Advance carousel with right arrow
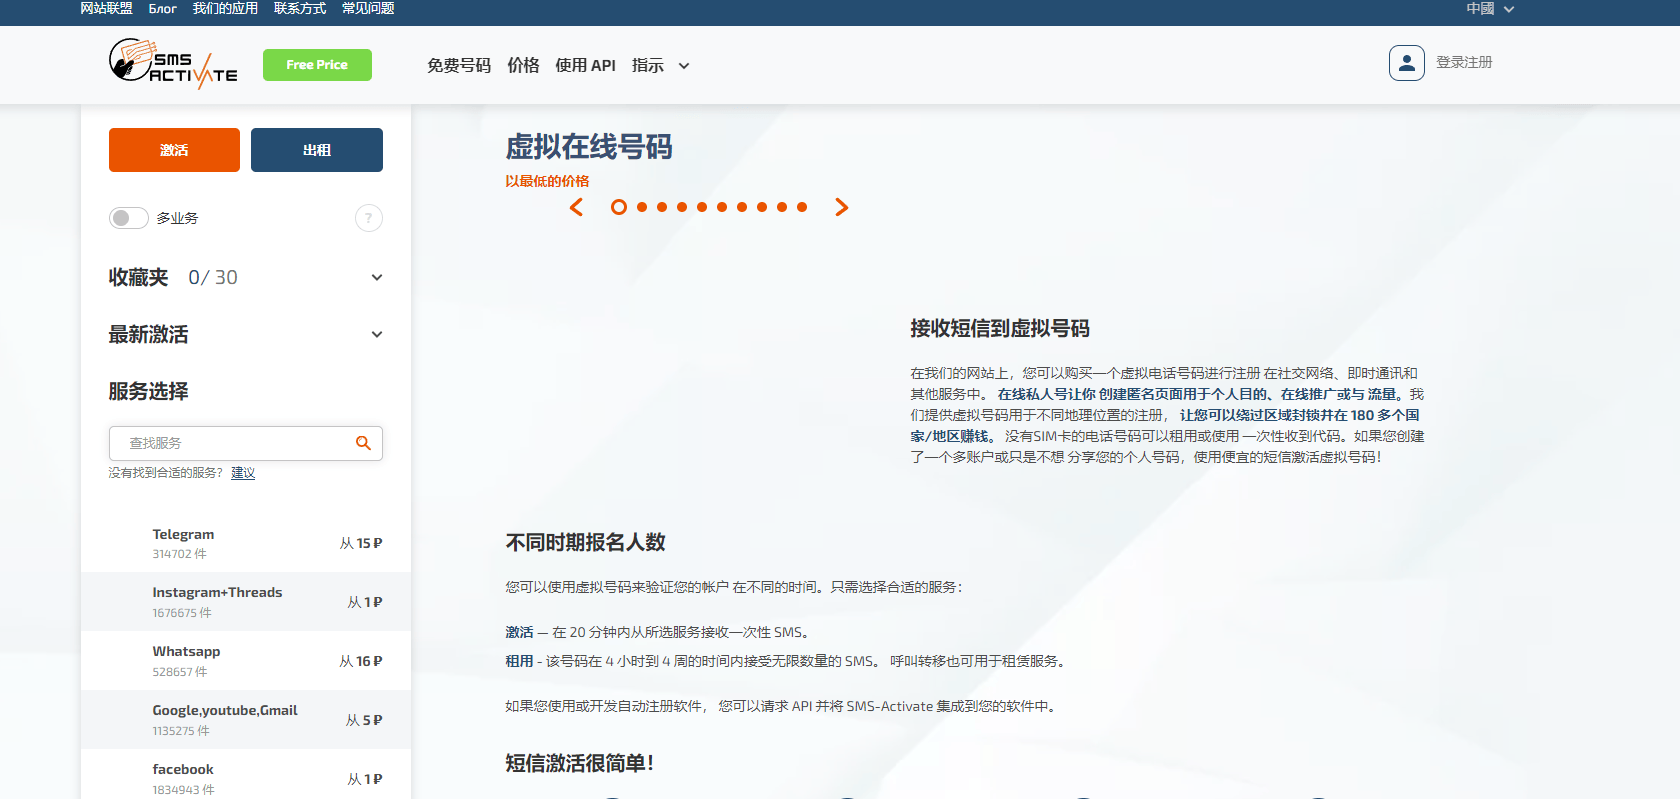The height and width of the screenshot is (799, 1680). (x=841, y=207)
